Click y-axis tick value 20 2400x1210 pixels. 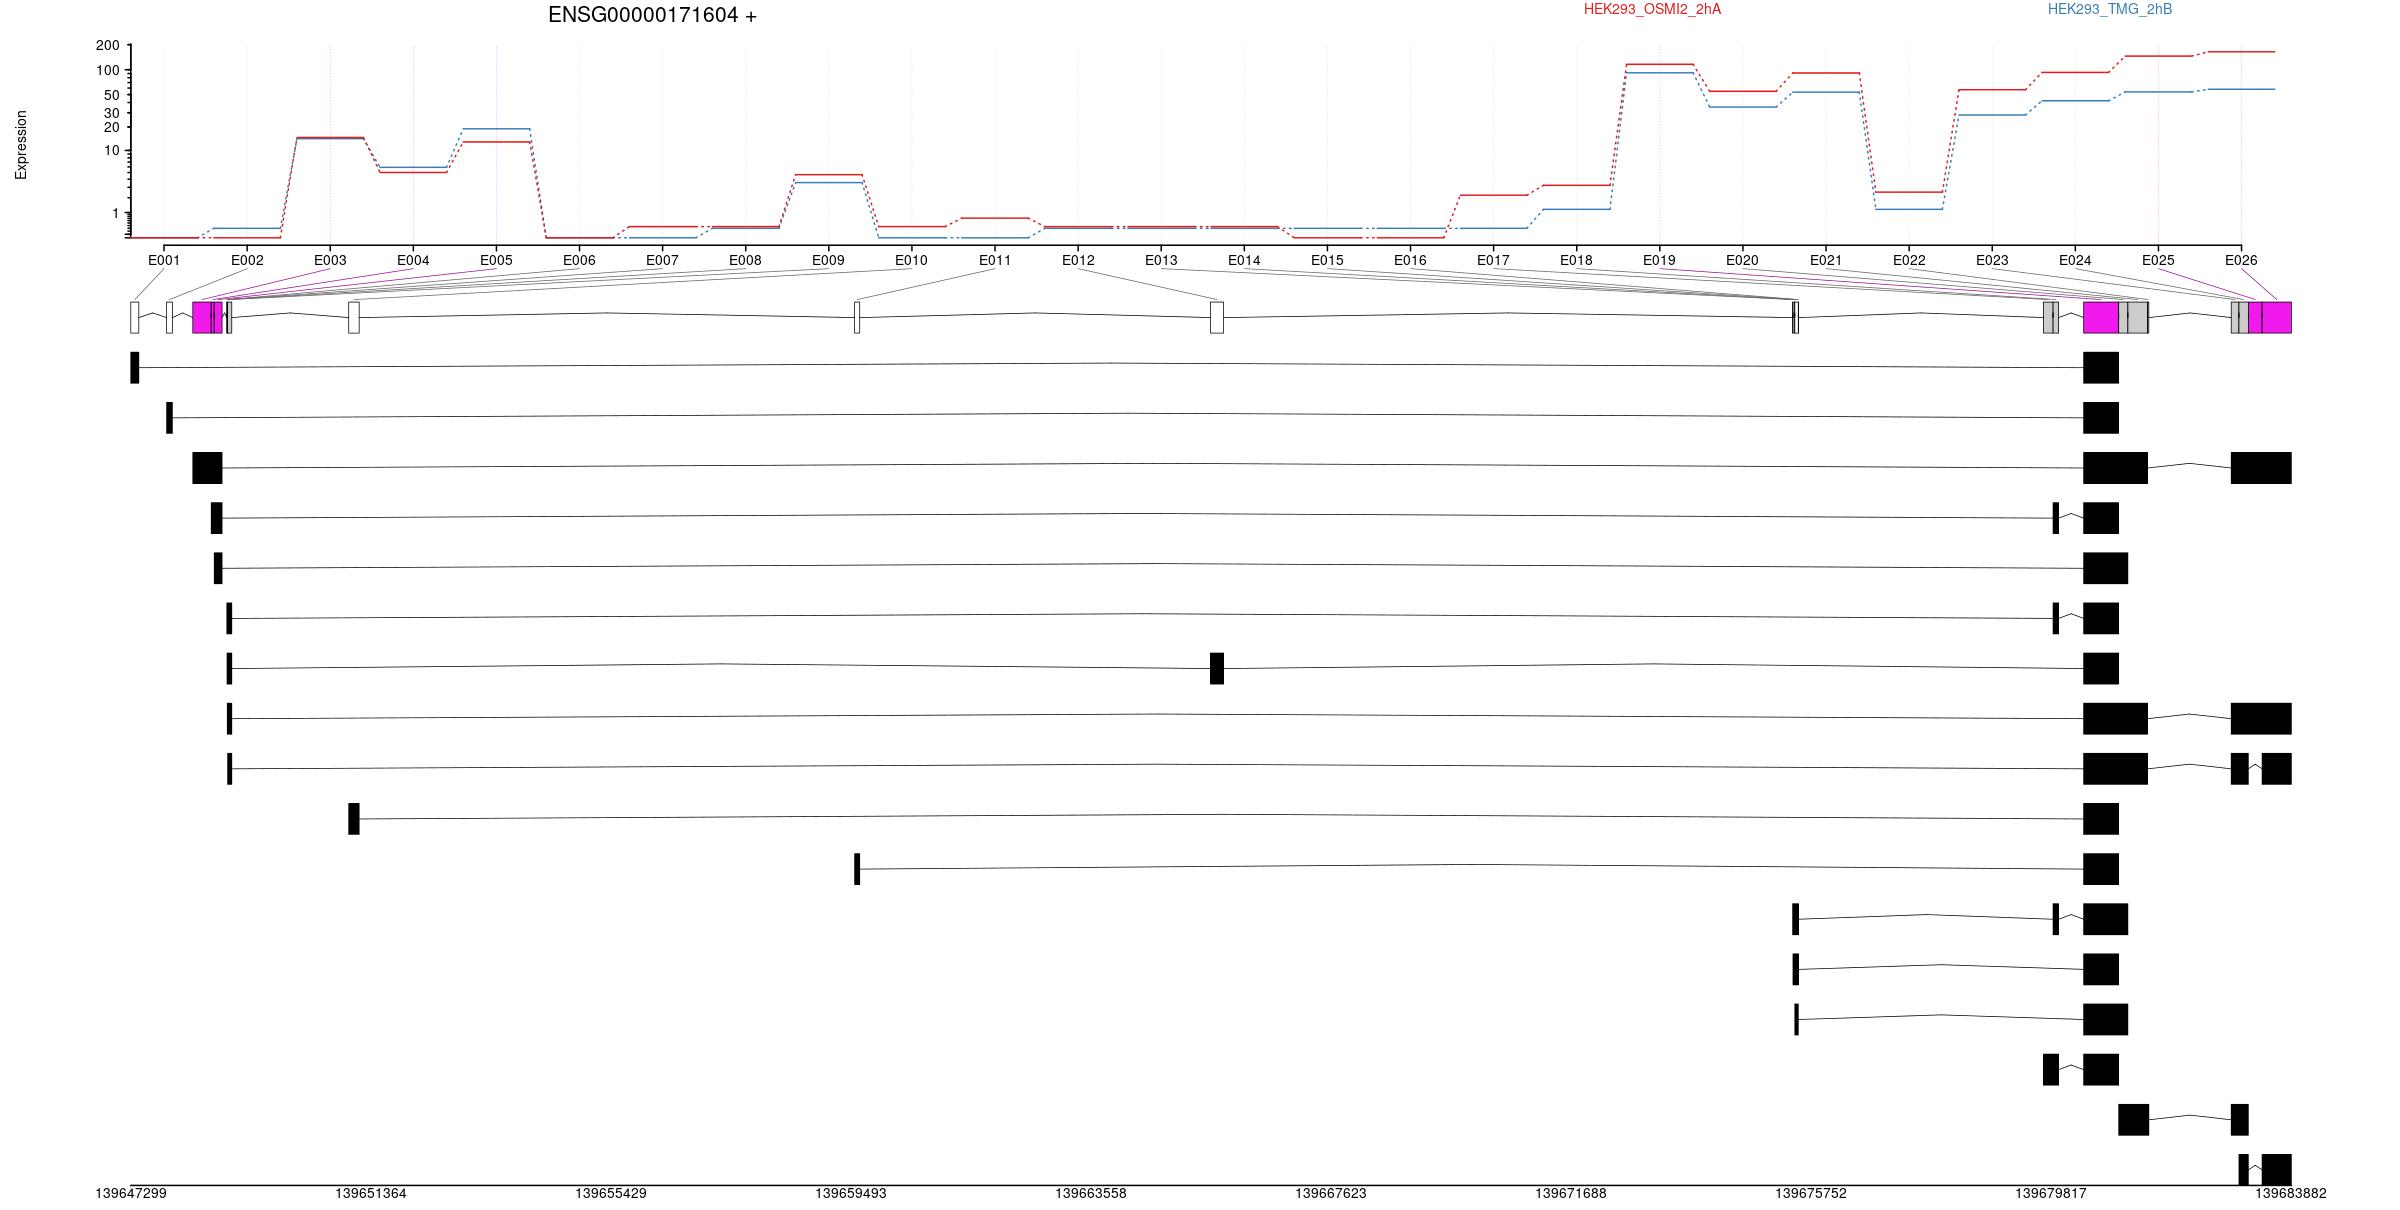(x=112, y=128)
